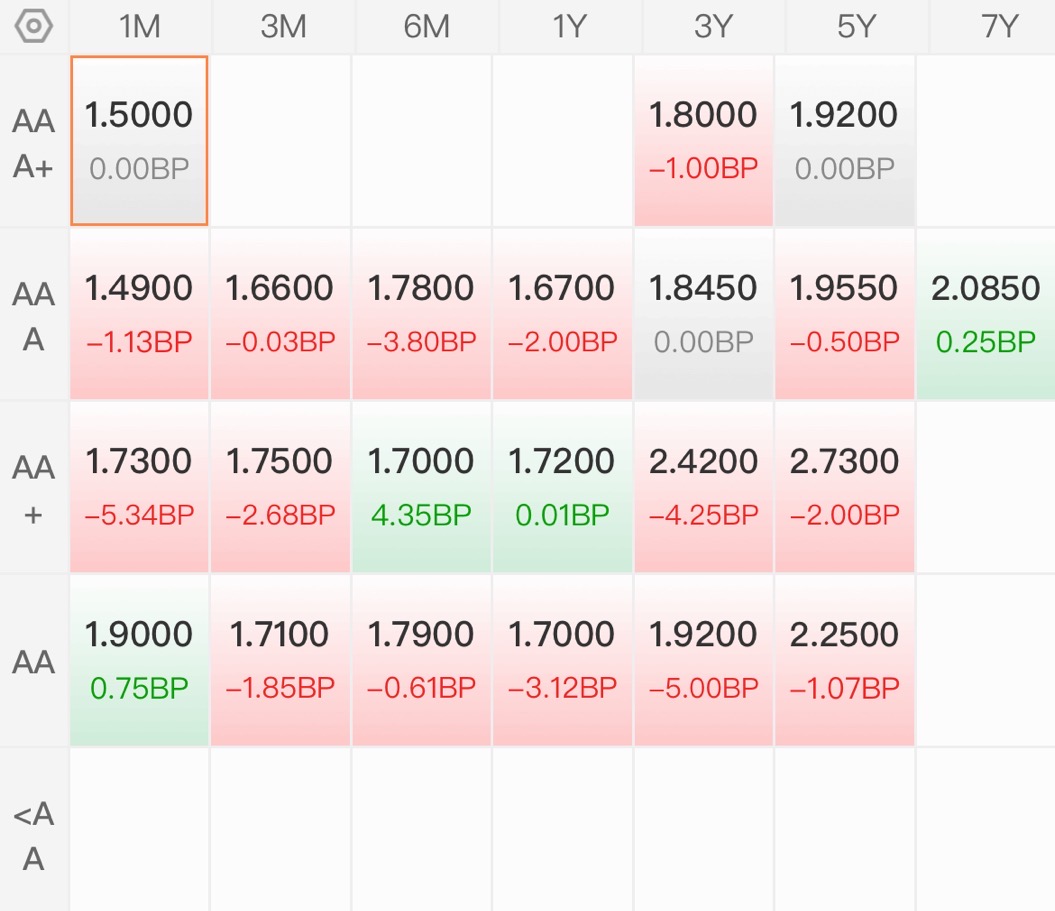This screenshot has width=1055, height=911.
Task: Click the <AA row label
Action: pyautogui.click(x=34, y=836)
